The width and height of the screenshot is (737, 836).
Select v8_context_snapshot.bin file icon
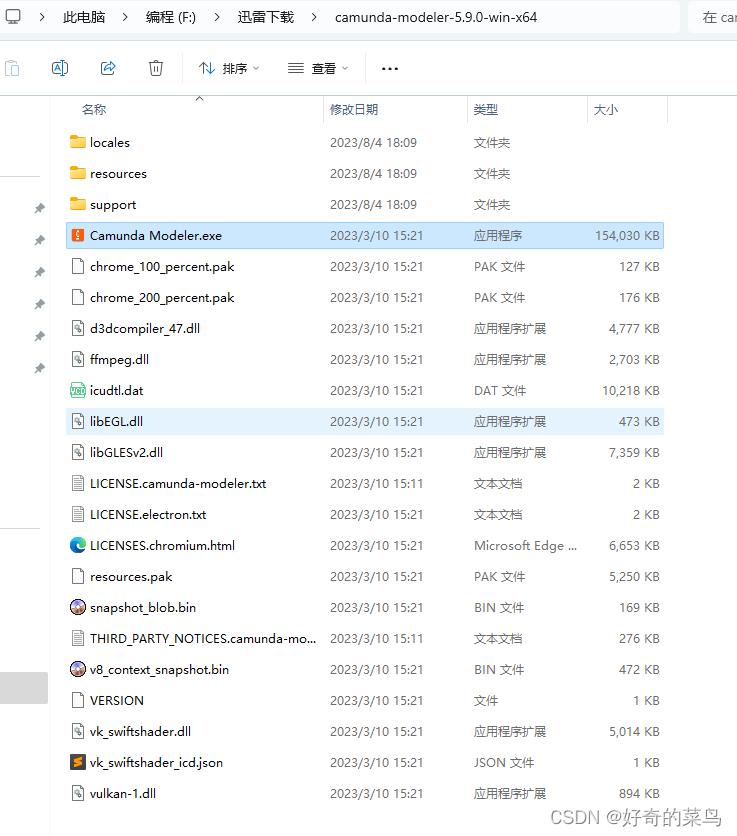point(78,669)
